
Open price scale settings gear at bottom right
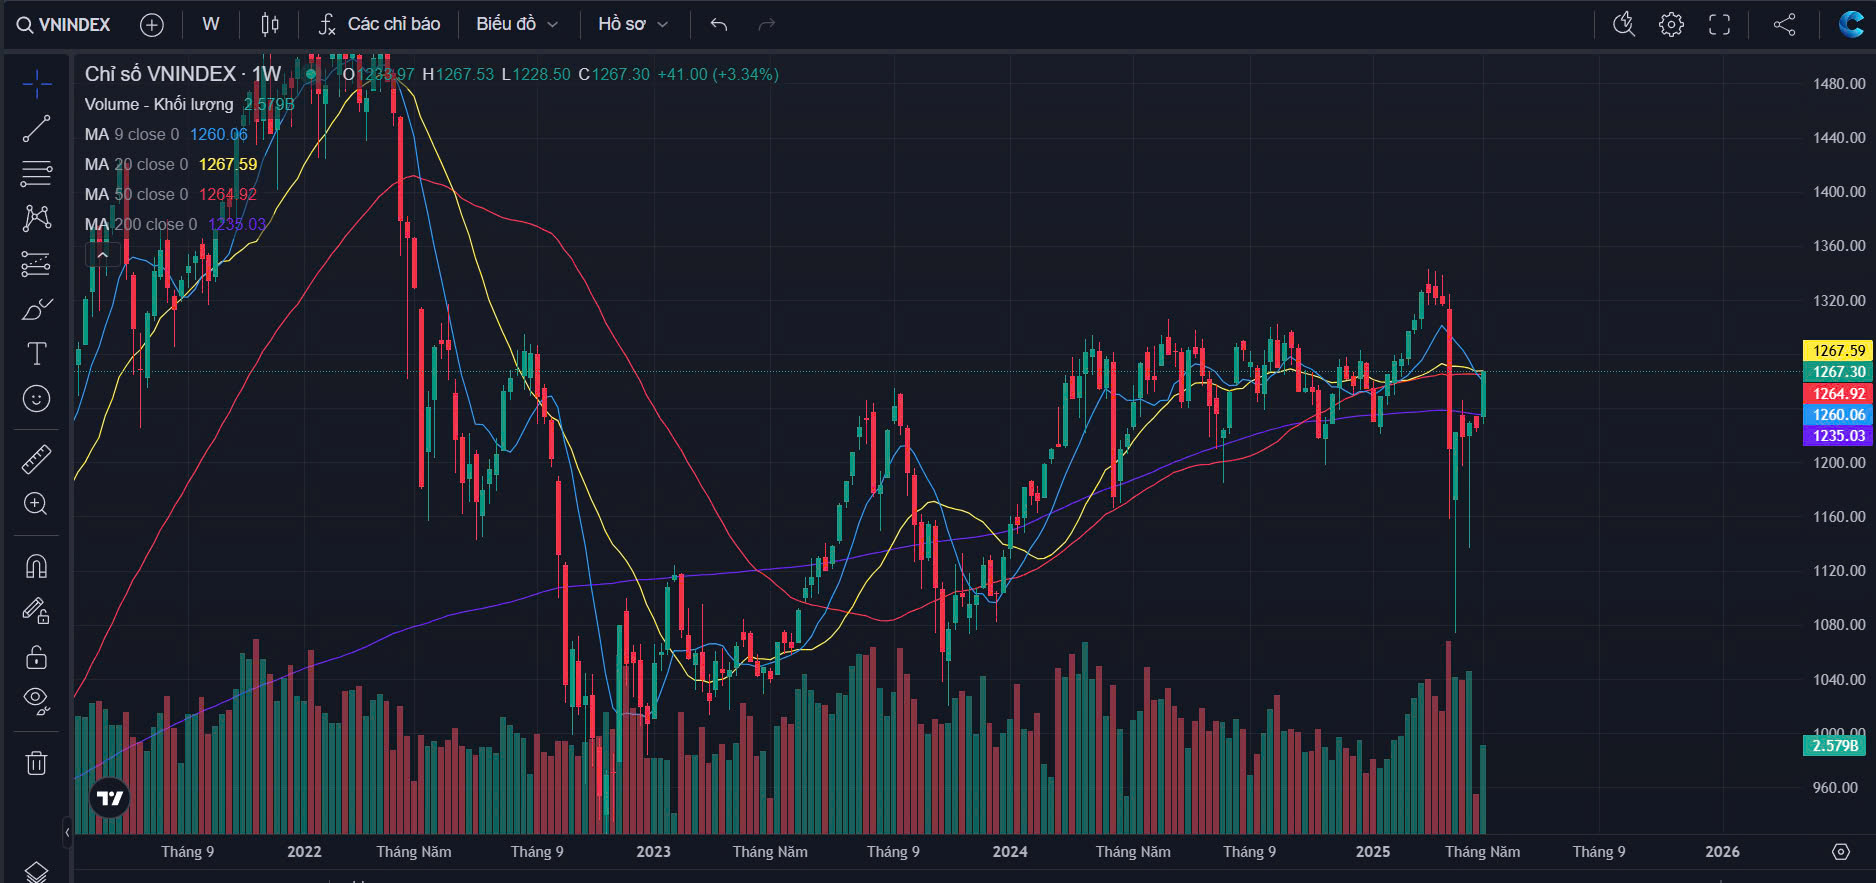[1841, 852]
